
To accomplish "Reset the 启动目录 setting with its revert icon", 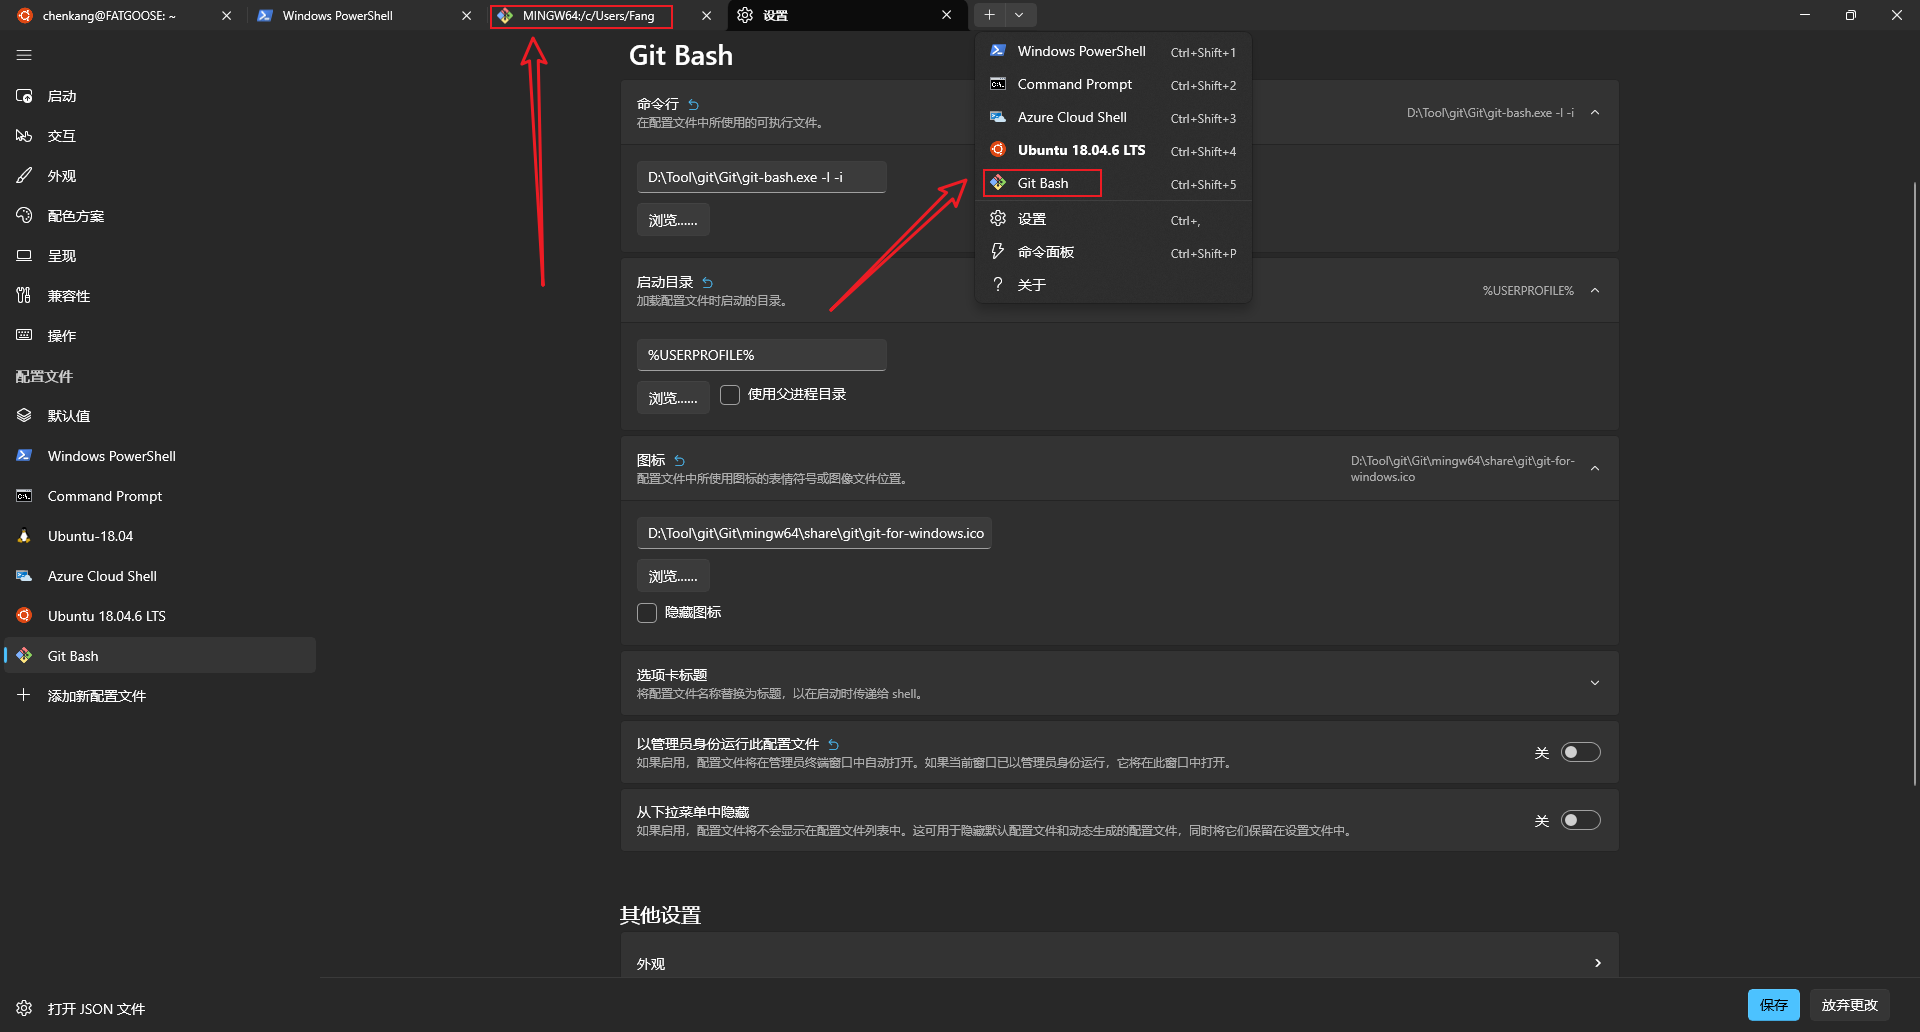I will 707,282.
